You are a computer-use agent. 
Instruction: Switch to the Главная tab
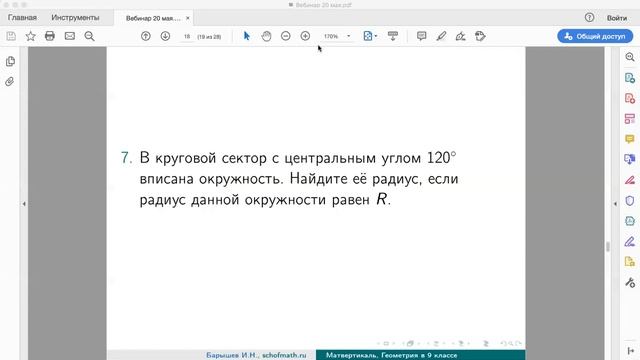point(22,18)
